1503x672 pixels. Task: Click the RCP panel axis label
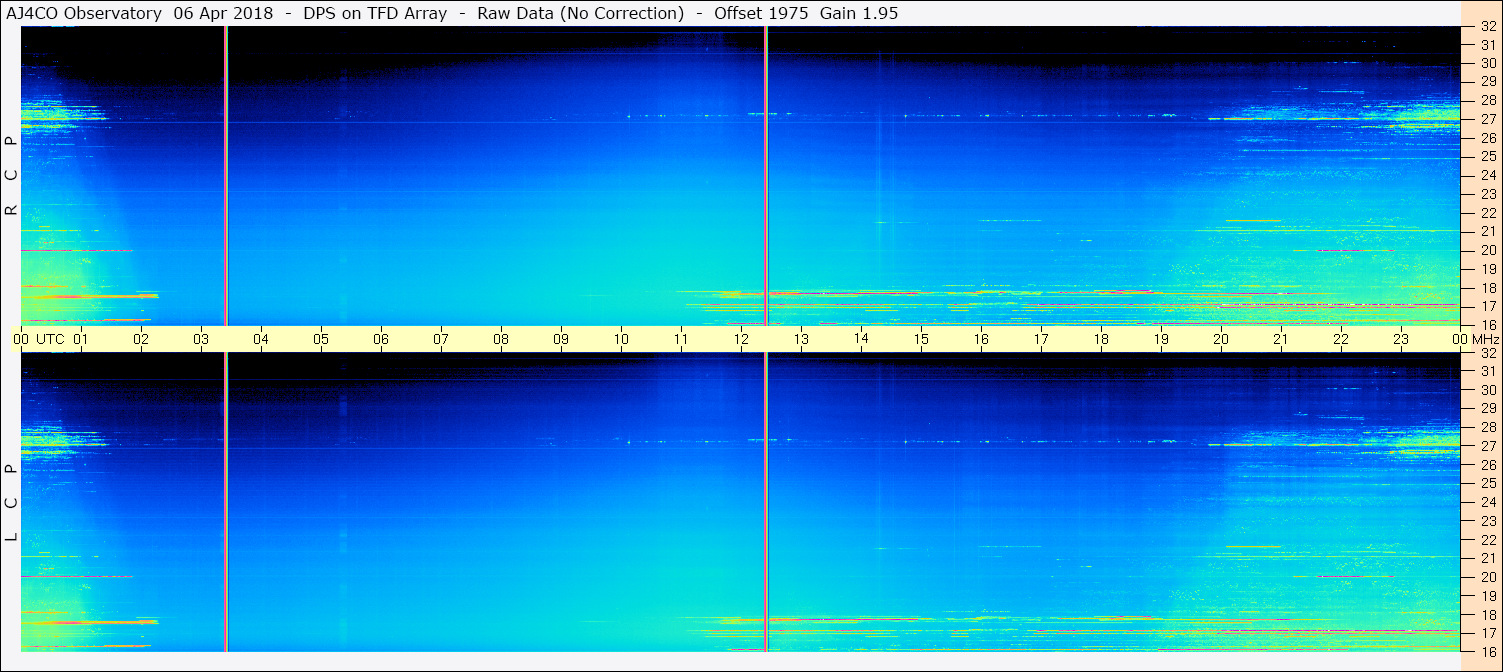12,175
